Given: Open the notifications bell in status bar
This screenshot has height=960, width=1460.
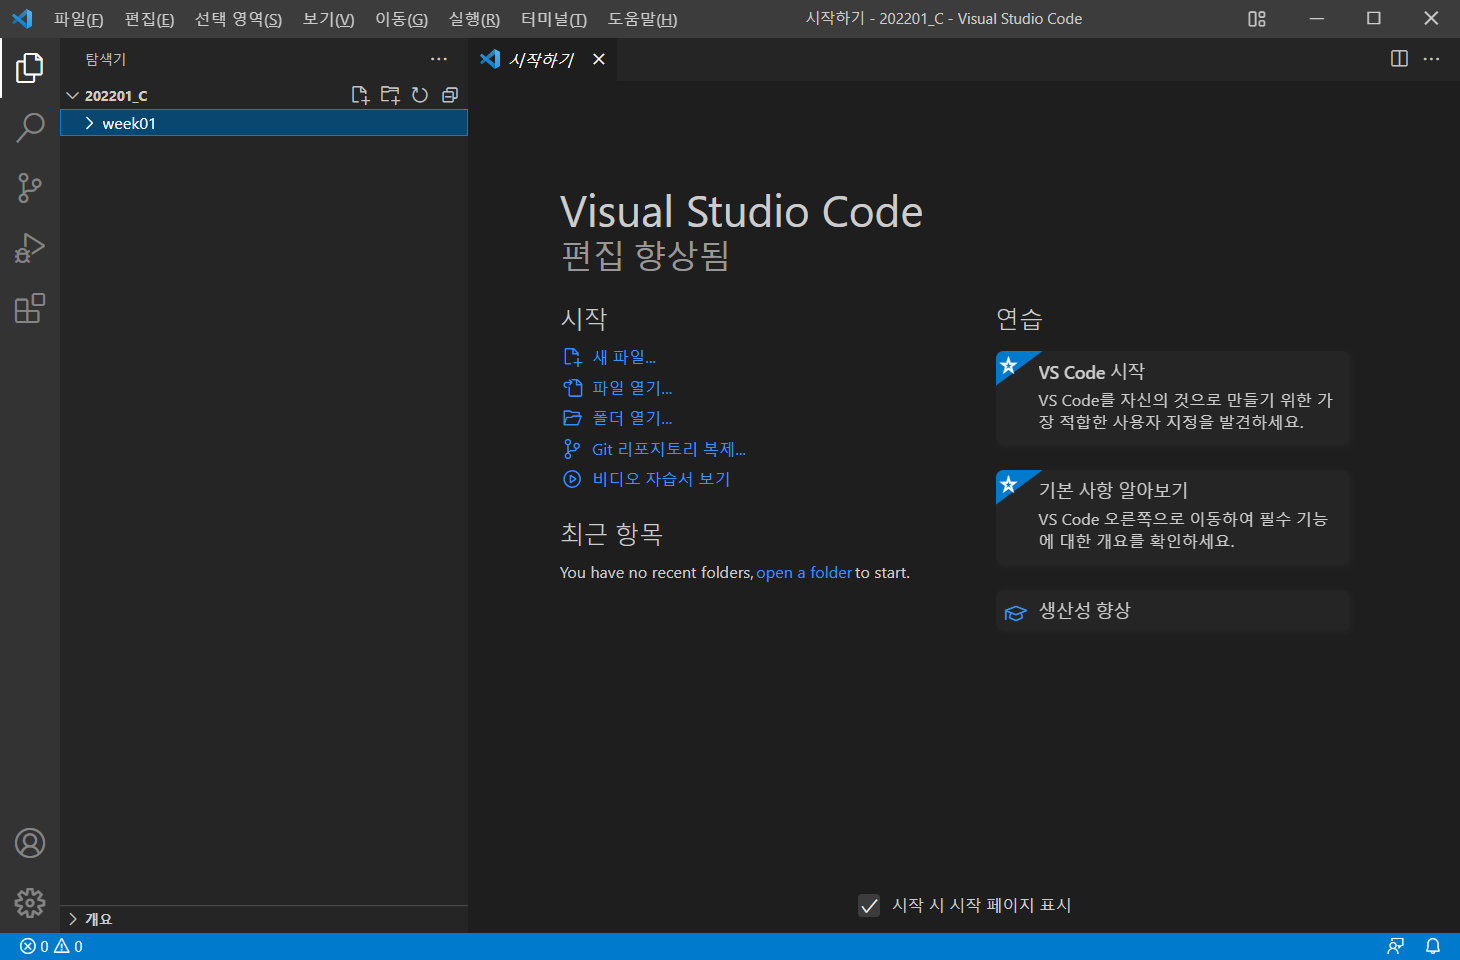Looking at the screenshot, I should click(x=1433, y=946).
